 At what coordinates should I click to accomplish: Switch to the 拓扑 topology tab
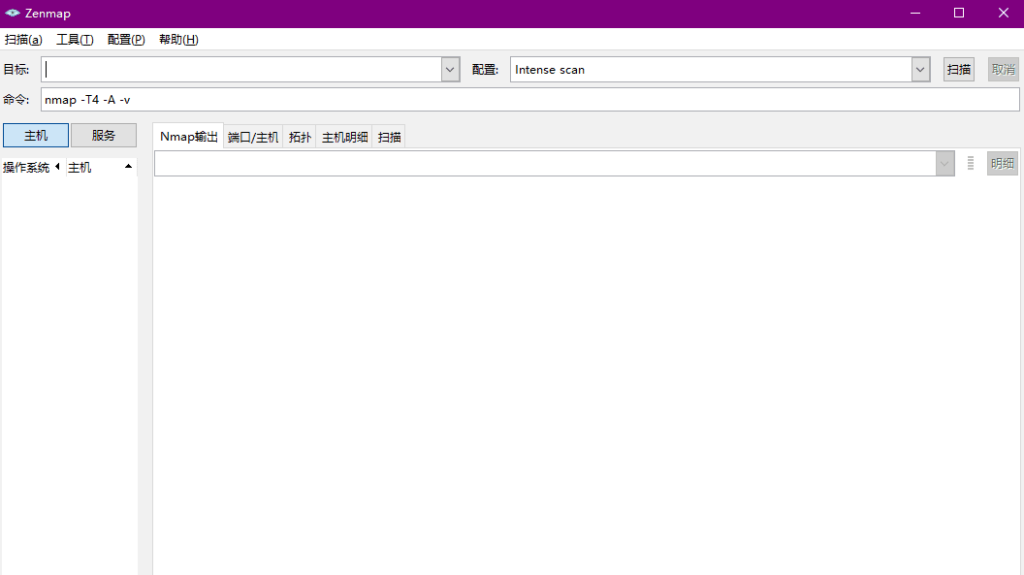300,137
